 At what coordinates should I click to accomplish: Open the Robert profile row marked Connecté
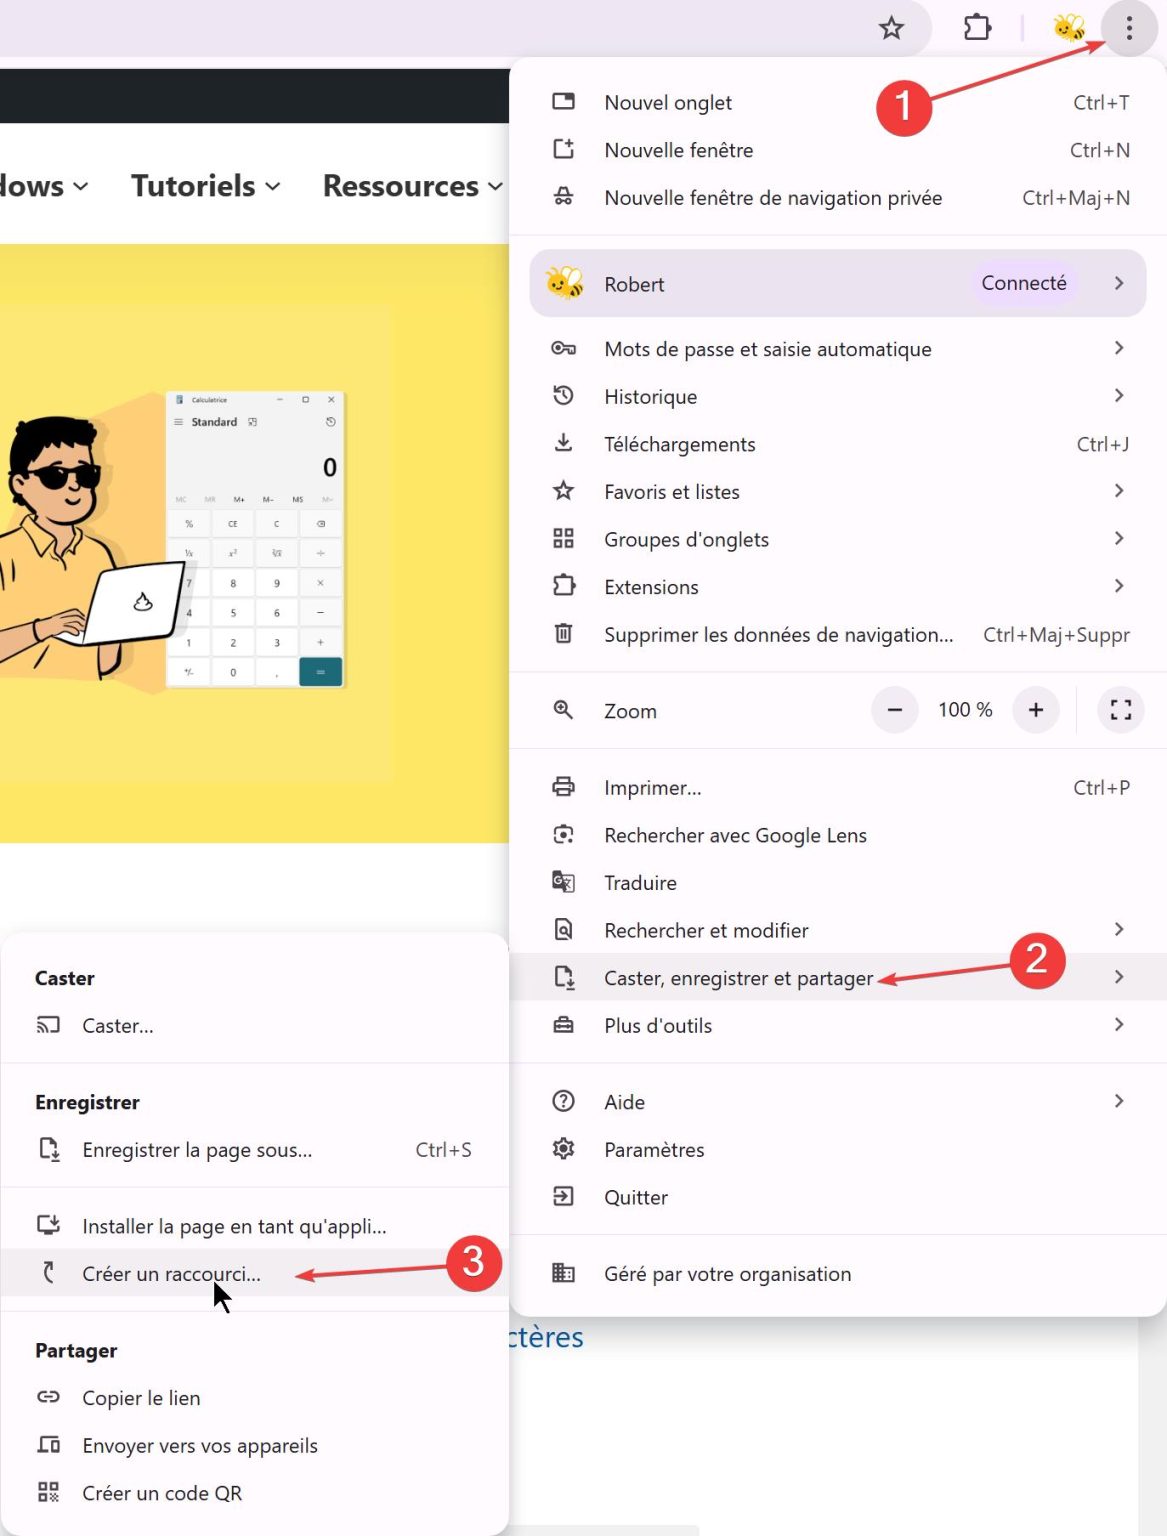coord(837,284)
